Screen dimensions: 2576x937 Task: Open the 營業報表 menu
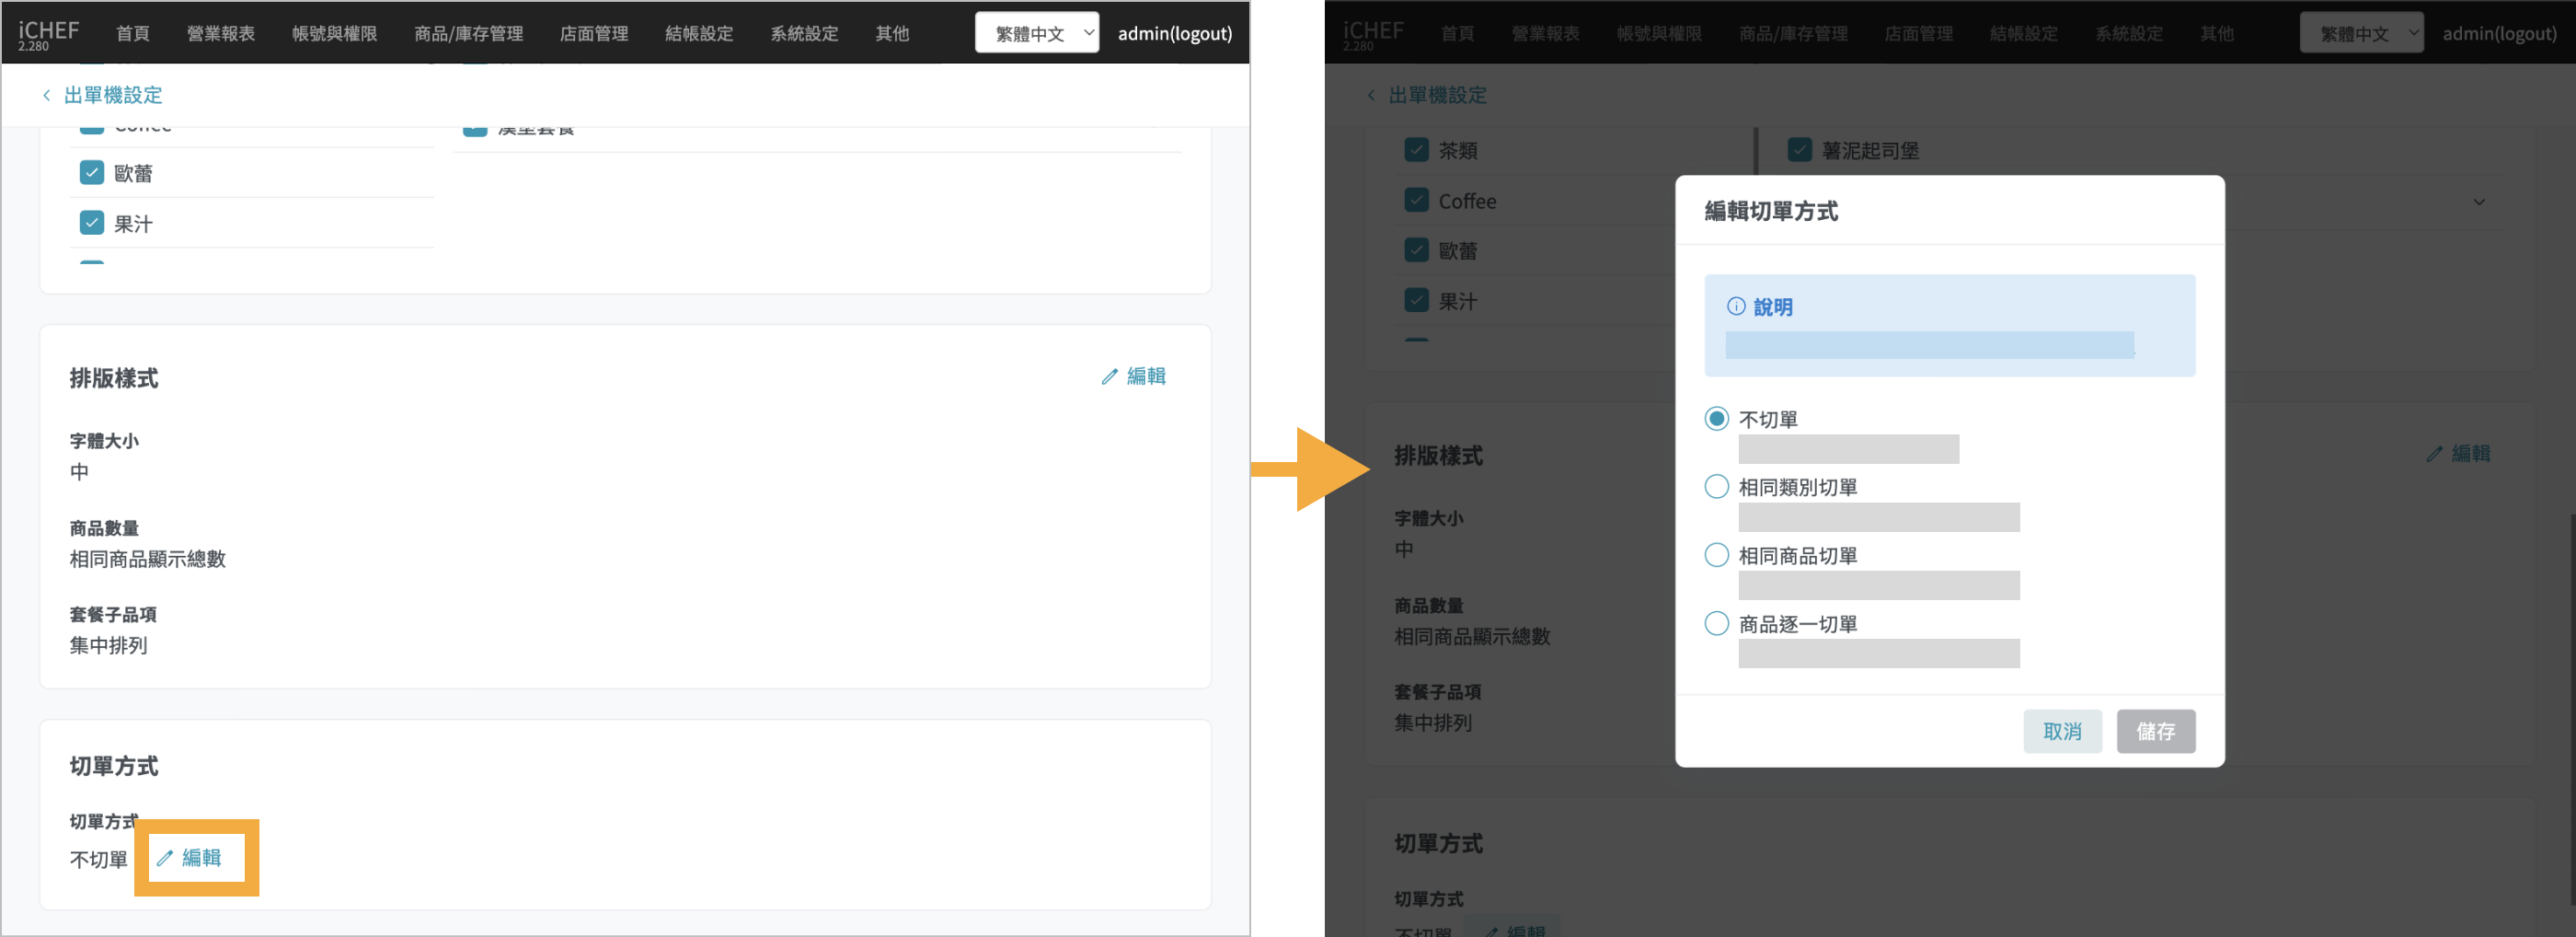[220, 33]
